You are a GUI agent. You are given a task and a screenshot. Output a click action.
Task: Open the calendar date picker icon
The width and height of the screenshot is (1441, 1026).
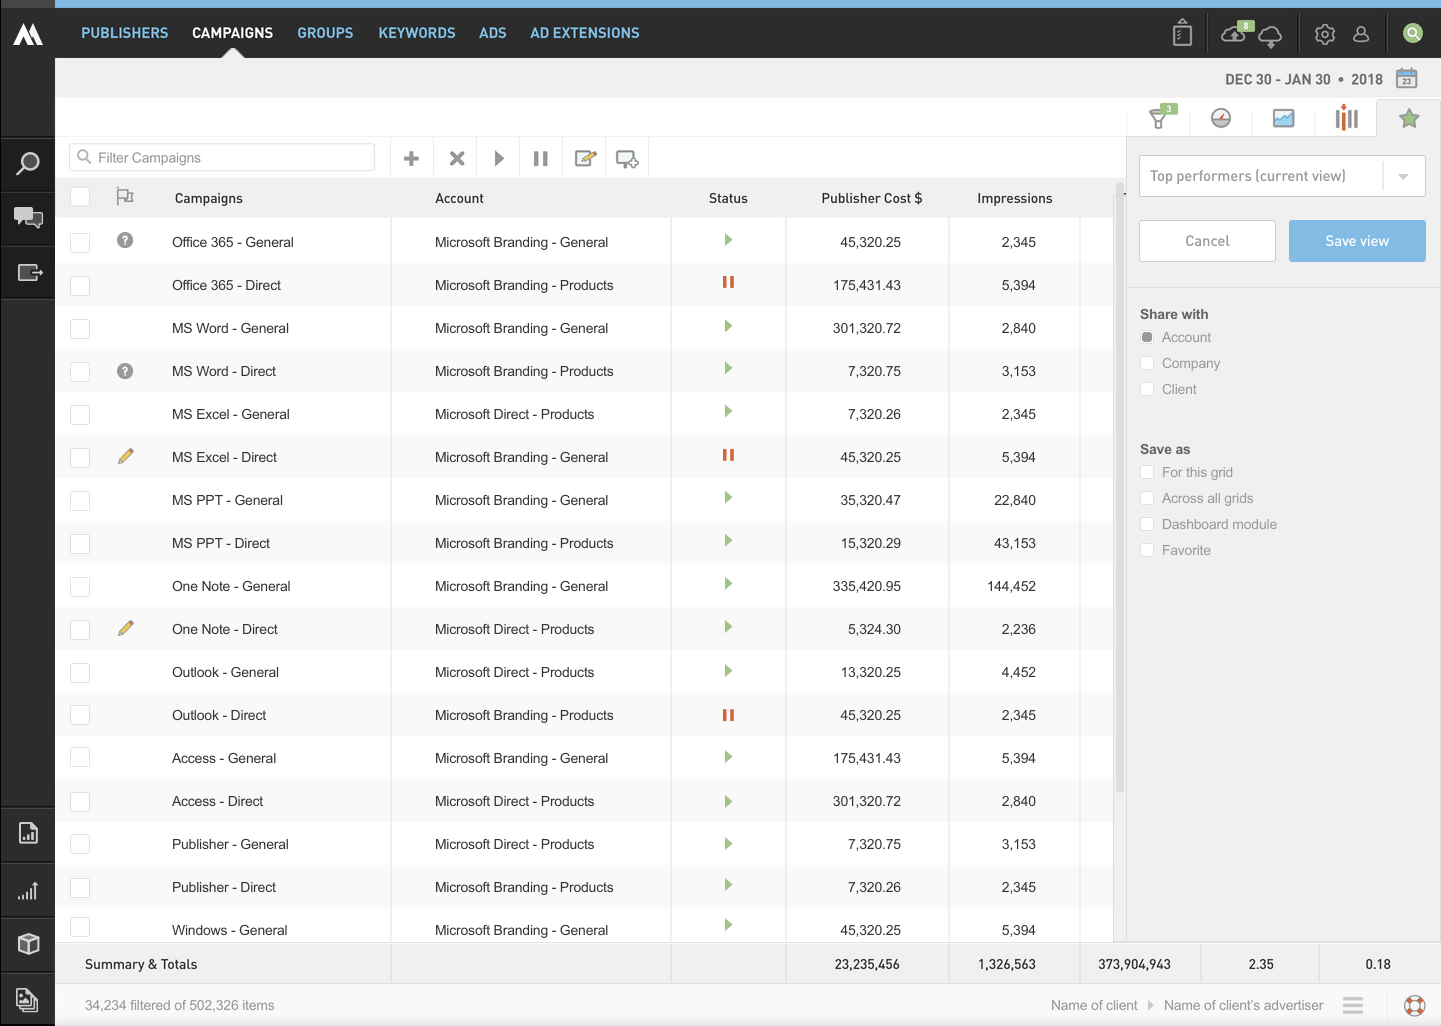[1407, 79]
